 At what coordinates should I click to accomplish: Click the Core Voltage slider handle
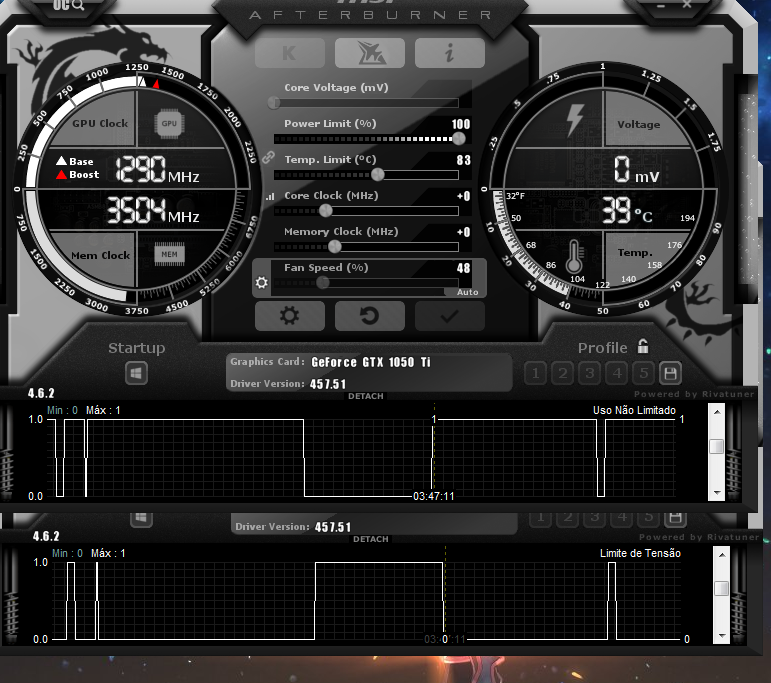pyautogui.click(x=274, y=103)
